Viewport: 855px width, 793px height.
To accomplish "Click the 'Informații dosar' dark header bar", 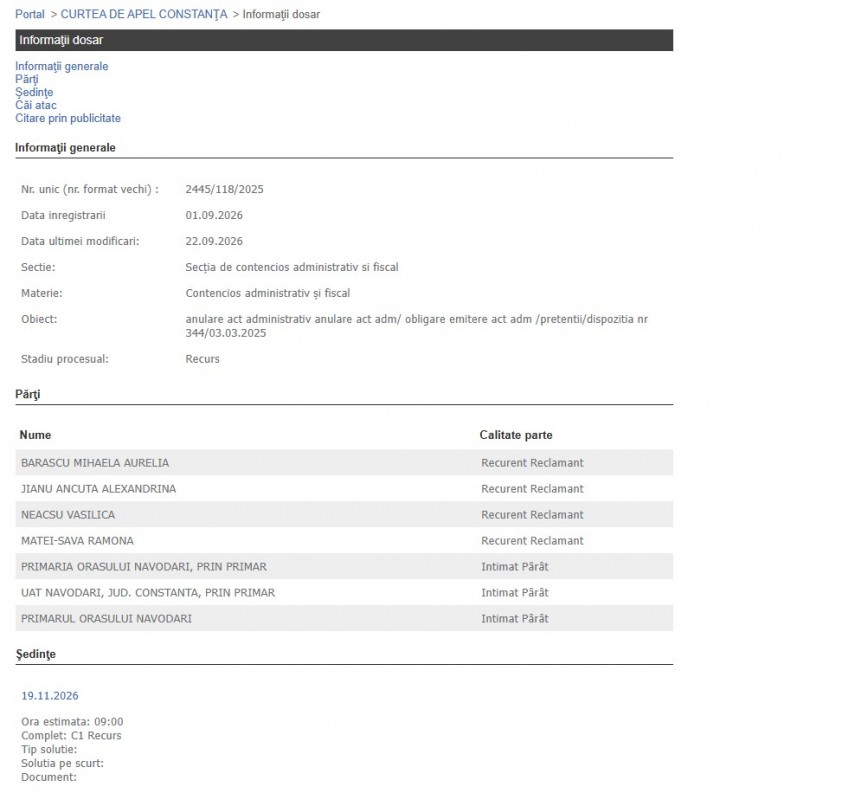I will pos(344,40).
